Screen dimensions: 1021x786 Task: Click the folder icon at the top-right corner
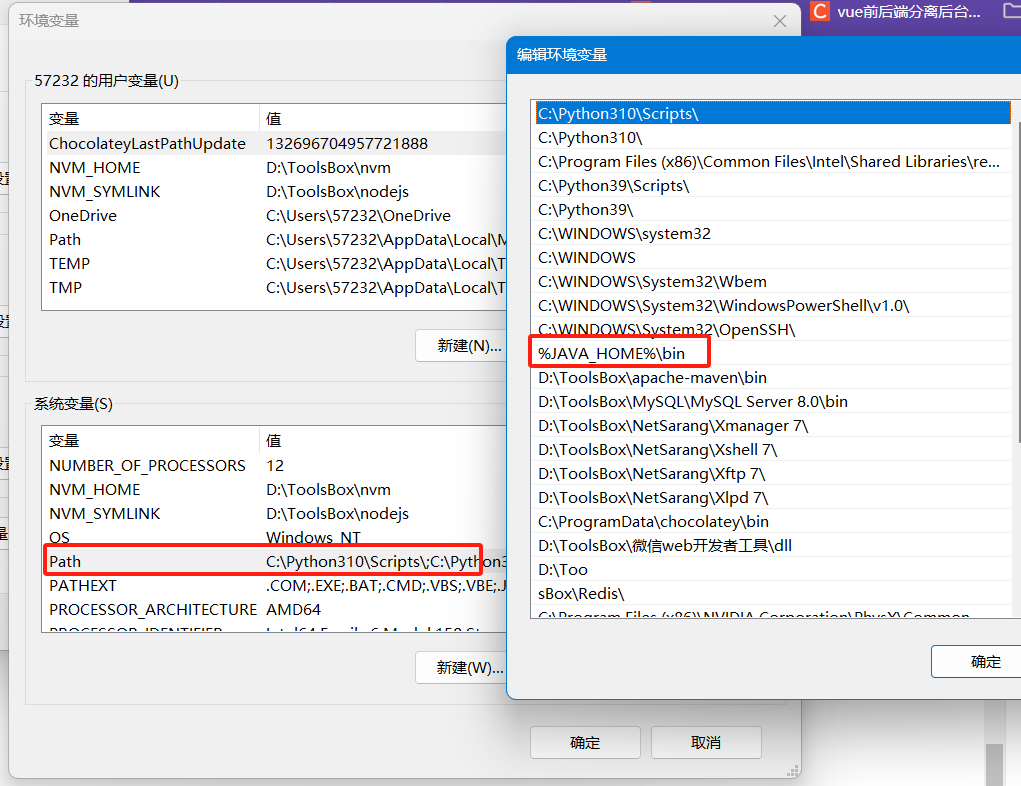click(1011, 11)
